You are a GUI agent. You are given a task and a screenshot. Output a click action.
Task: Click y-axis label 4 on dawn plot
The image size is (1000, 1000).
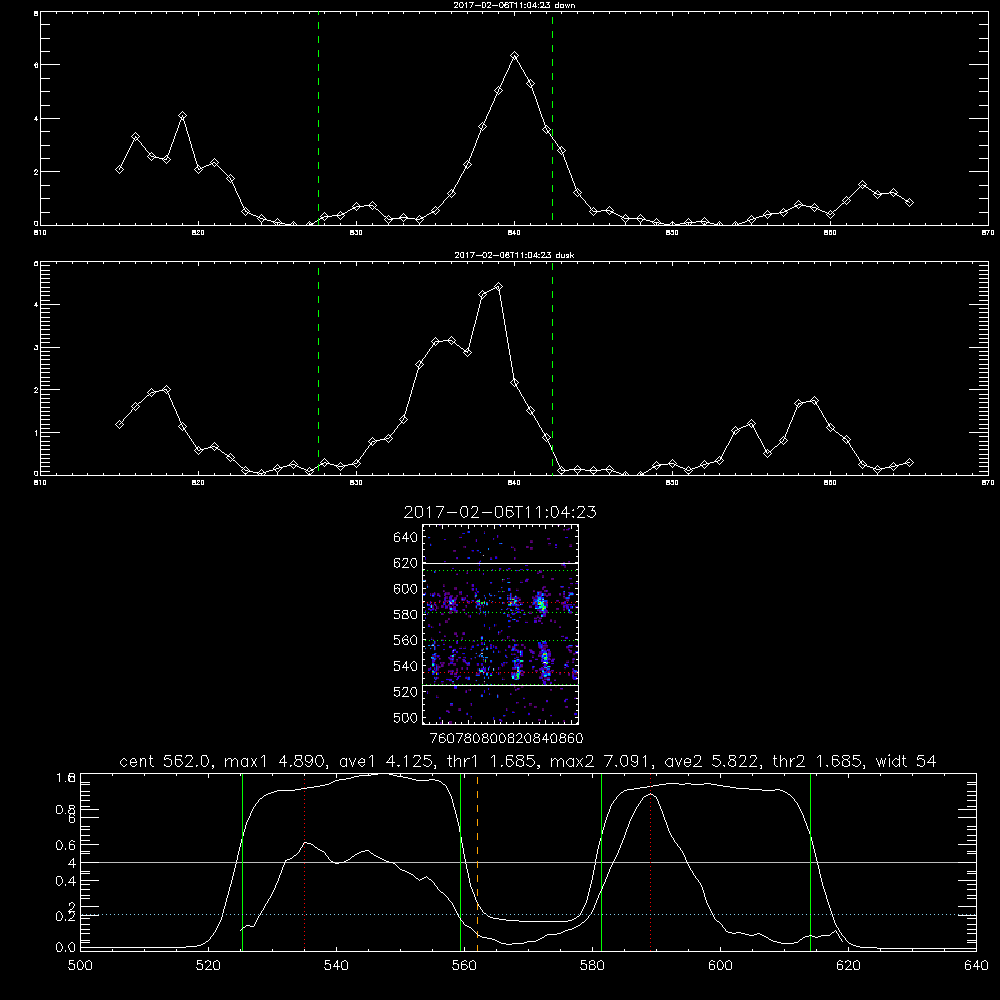[x=35, y=119]
